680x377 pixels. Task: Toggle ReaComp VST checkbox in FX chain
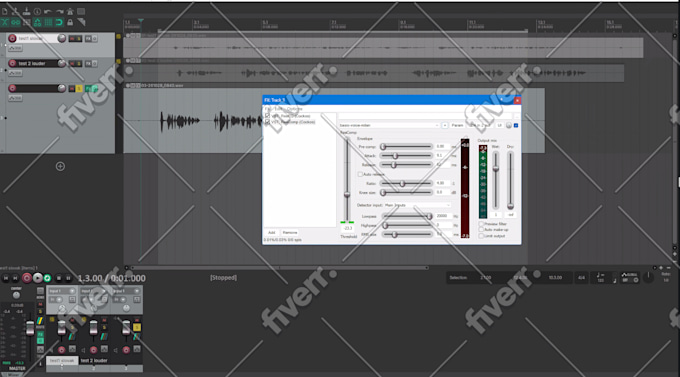pos(267,122)
